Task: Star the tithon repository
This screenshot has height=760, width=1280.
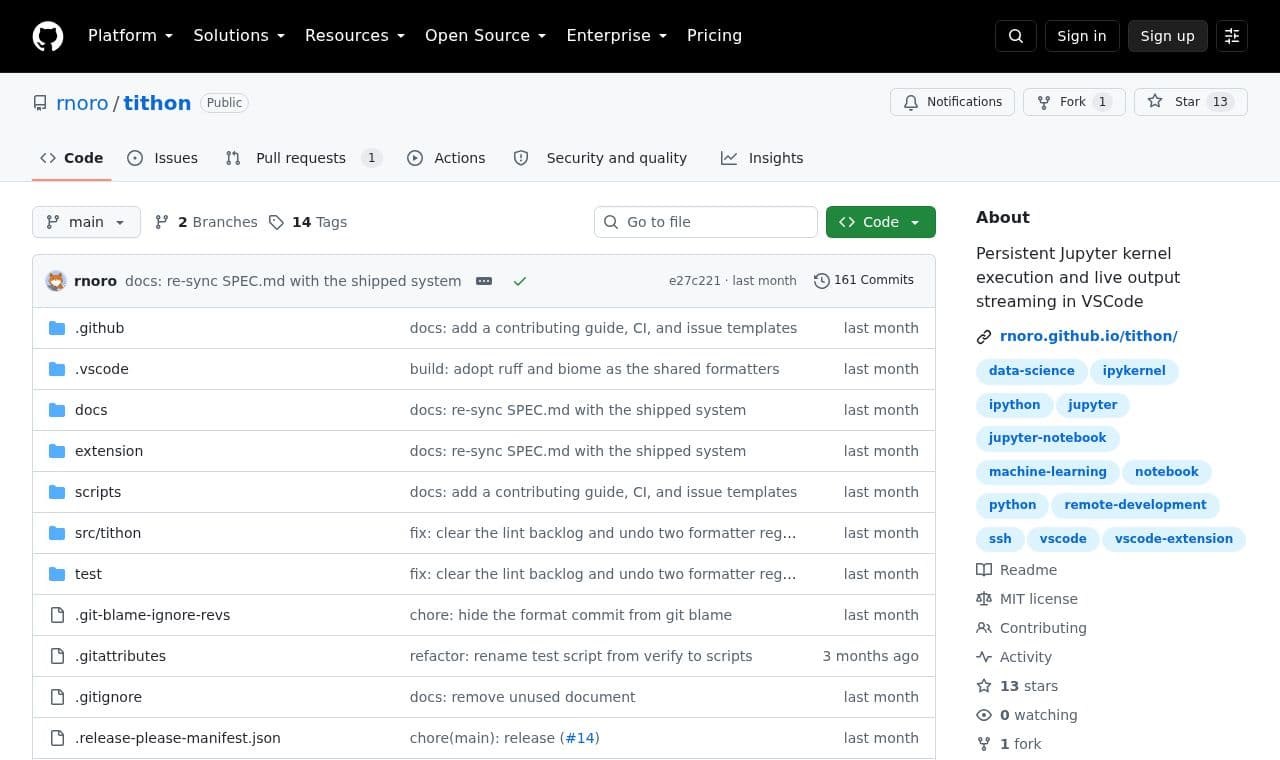Action: tap(1191, 102)
